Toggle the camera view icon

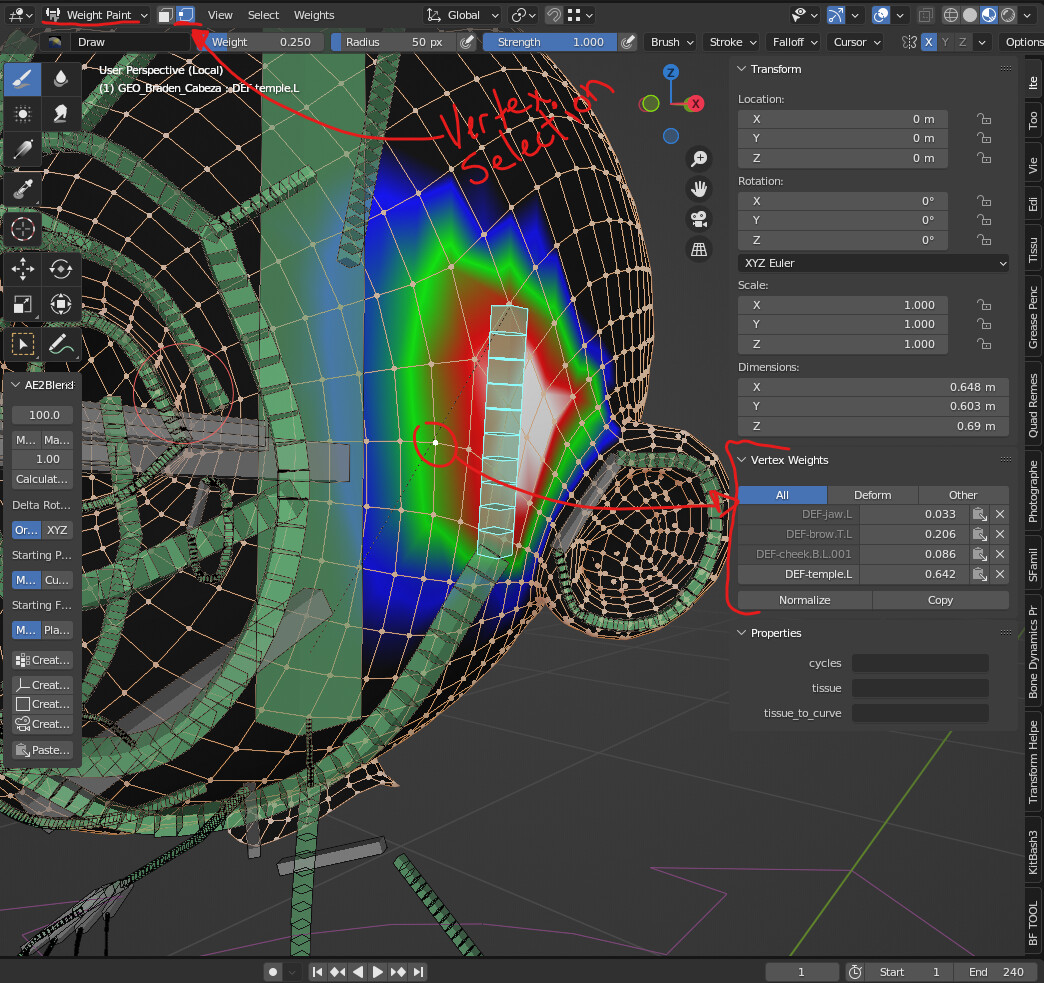(x=698, y=219)
